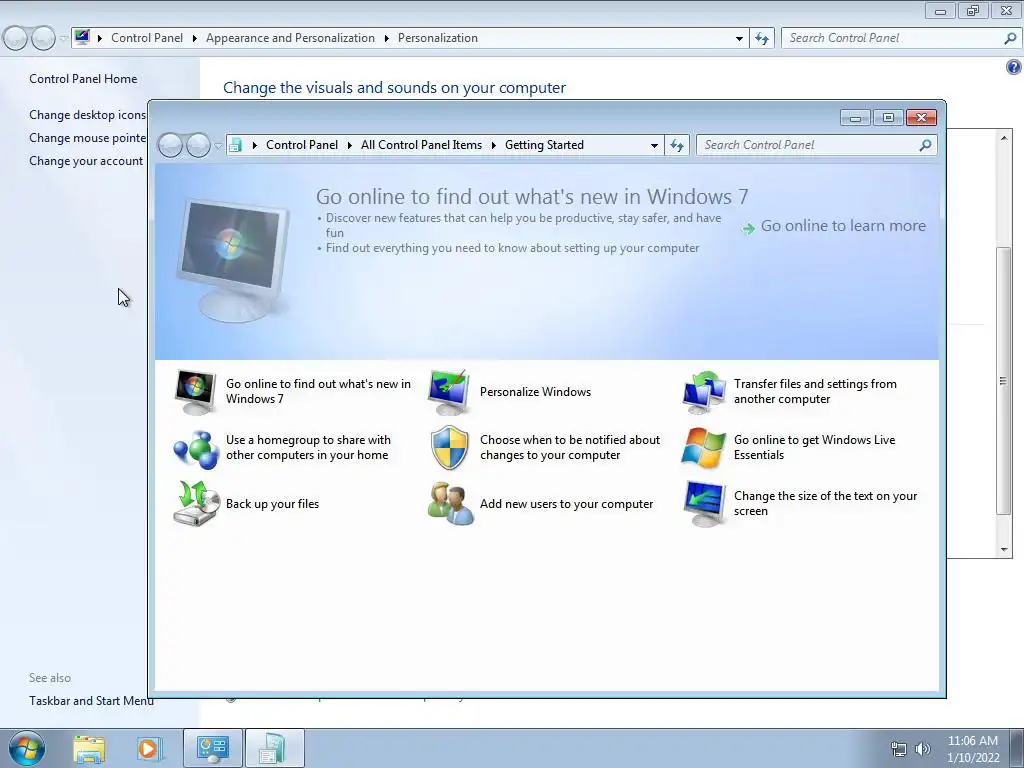
Task: Click Appearance and Personalization breadcrumb
Action: [290, 38]
